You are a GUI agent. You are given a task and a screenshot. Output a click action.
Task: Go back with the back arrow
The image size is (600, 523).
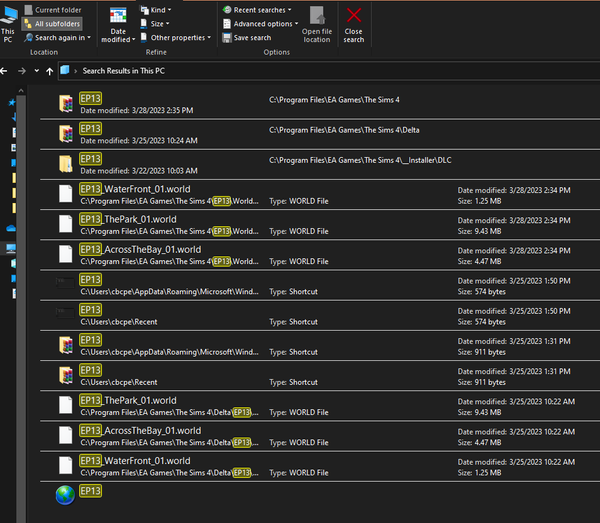click(4, 71)
